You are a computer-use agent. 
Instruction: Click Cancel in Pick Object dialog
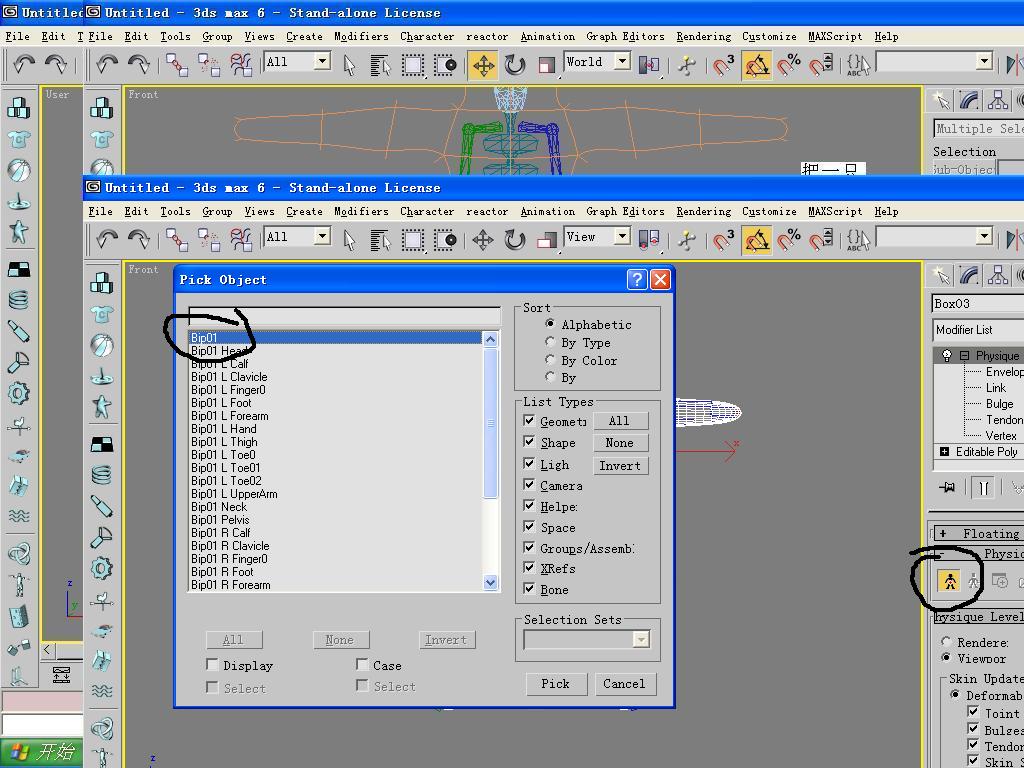[x=624, y=684]
